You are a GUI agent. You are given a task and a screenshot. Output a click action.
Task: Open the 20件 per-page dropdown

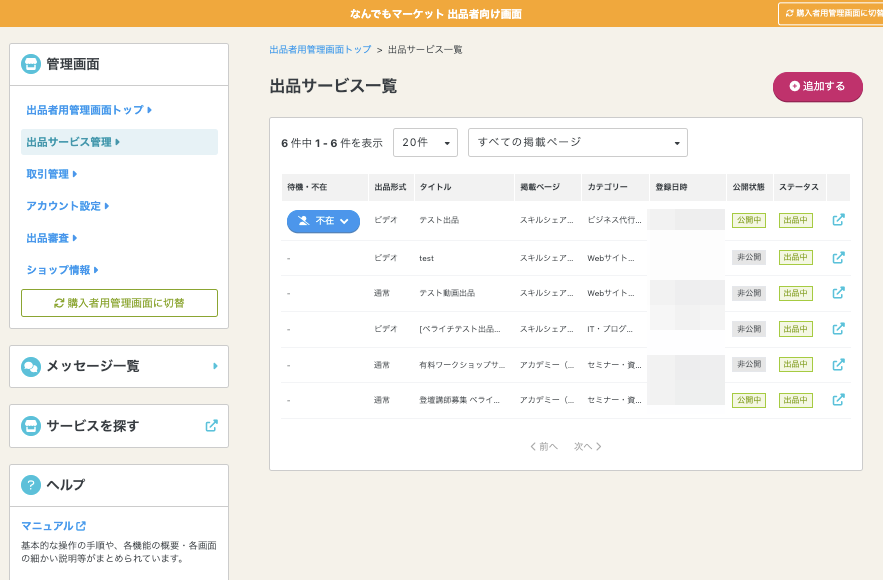click(x=425, y=143)
